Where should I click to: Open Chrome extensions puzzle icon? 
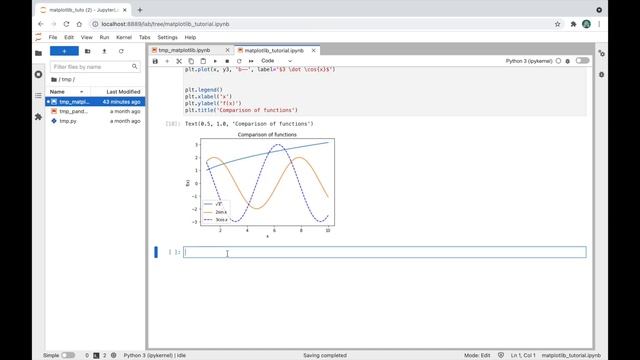[573, 24]
